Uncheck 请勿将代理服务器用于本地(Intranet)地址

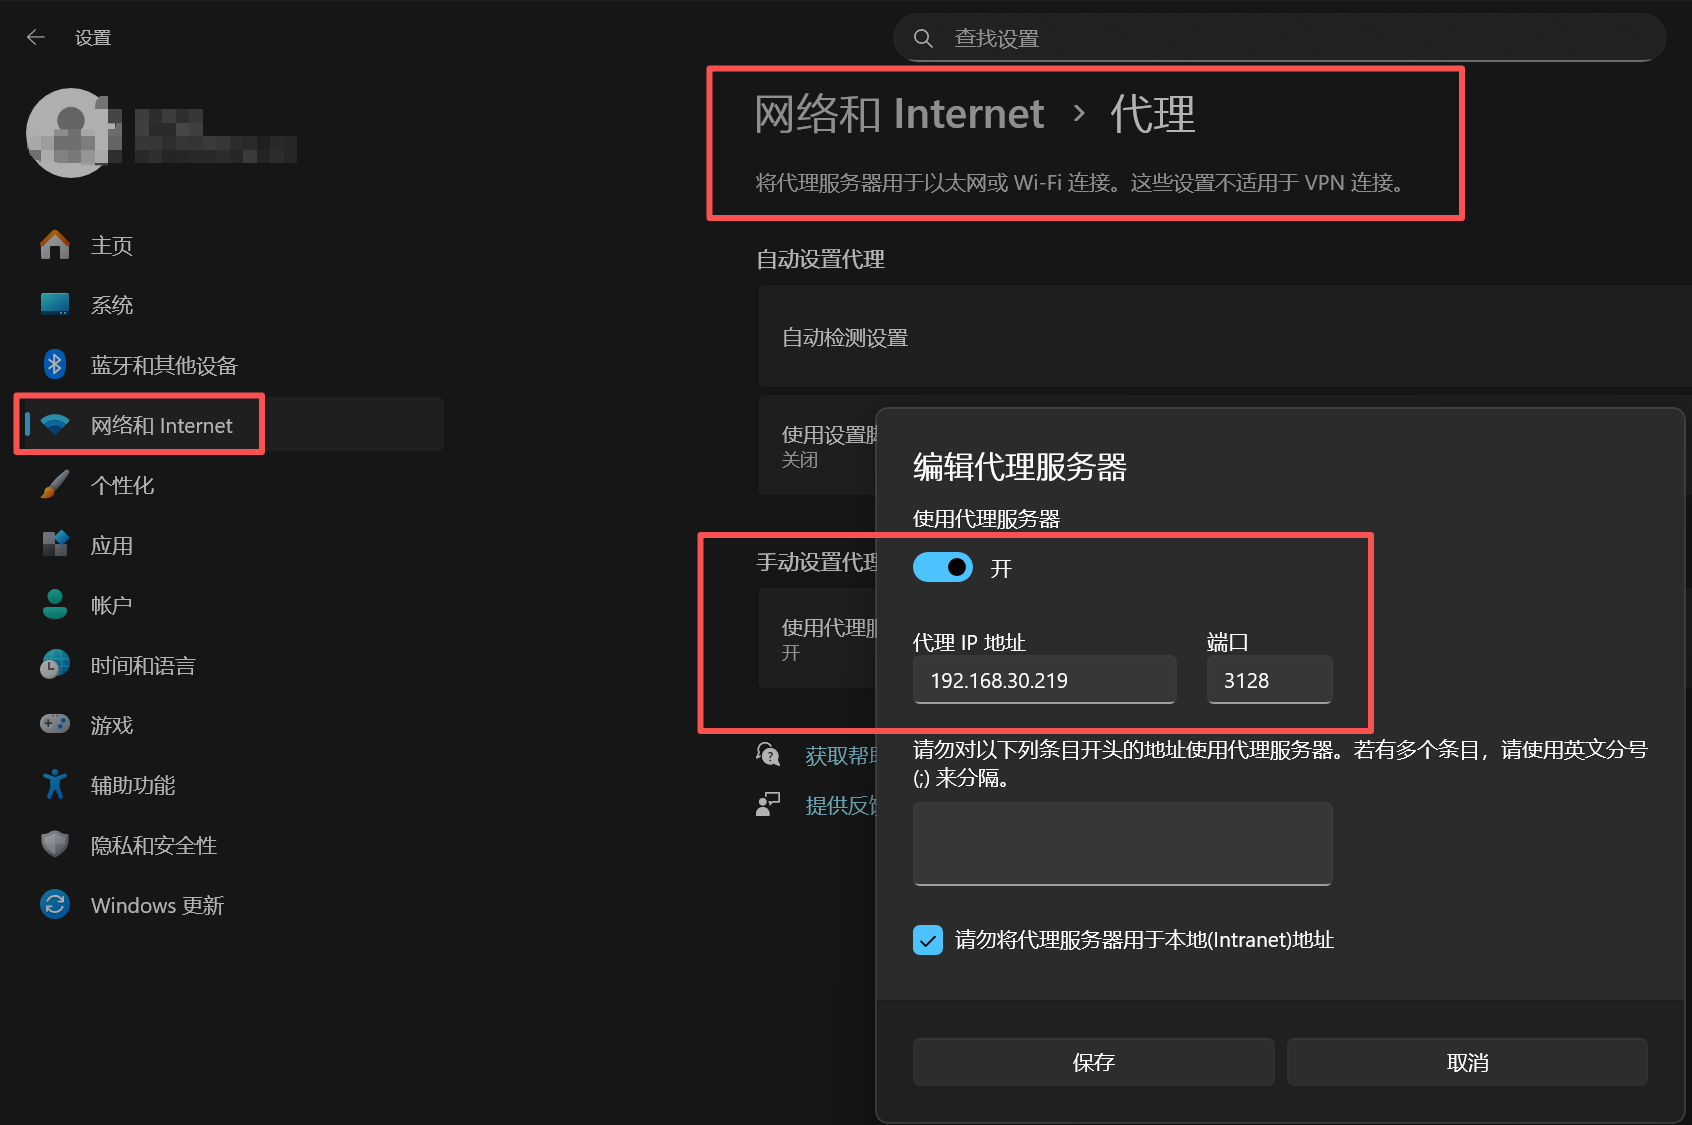pos(928,940)
